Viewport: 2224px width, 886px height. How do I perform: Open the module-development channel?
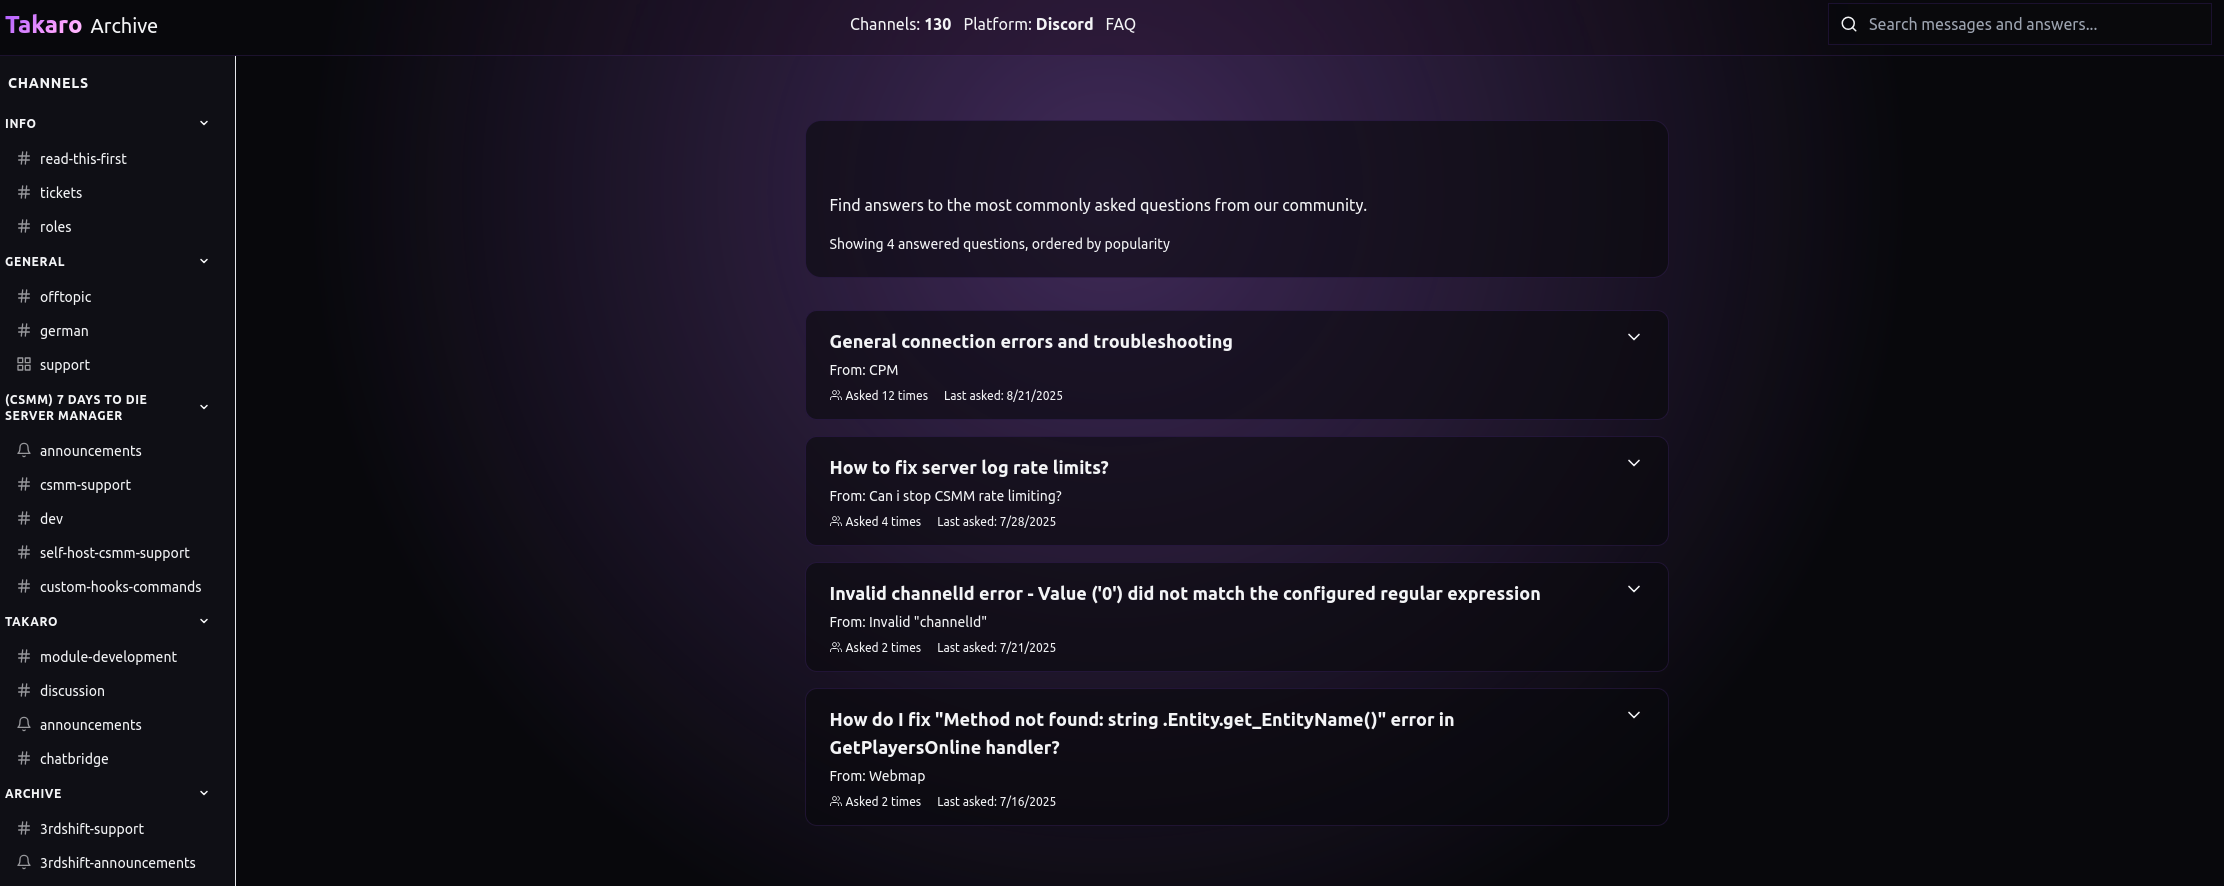click(106, 656)
